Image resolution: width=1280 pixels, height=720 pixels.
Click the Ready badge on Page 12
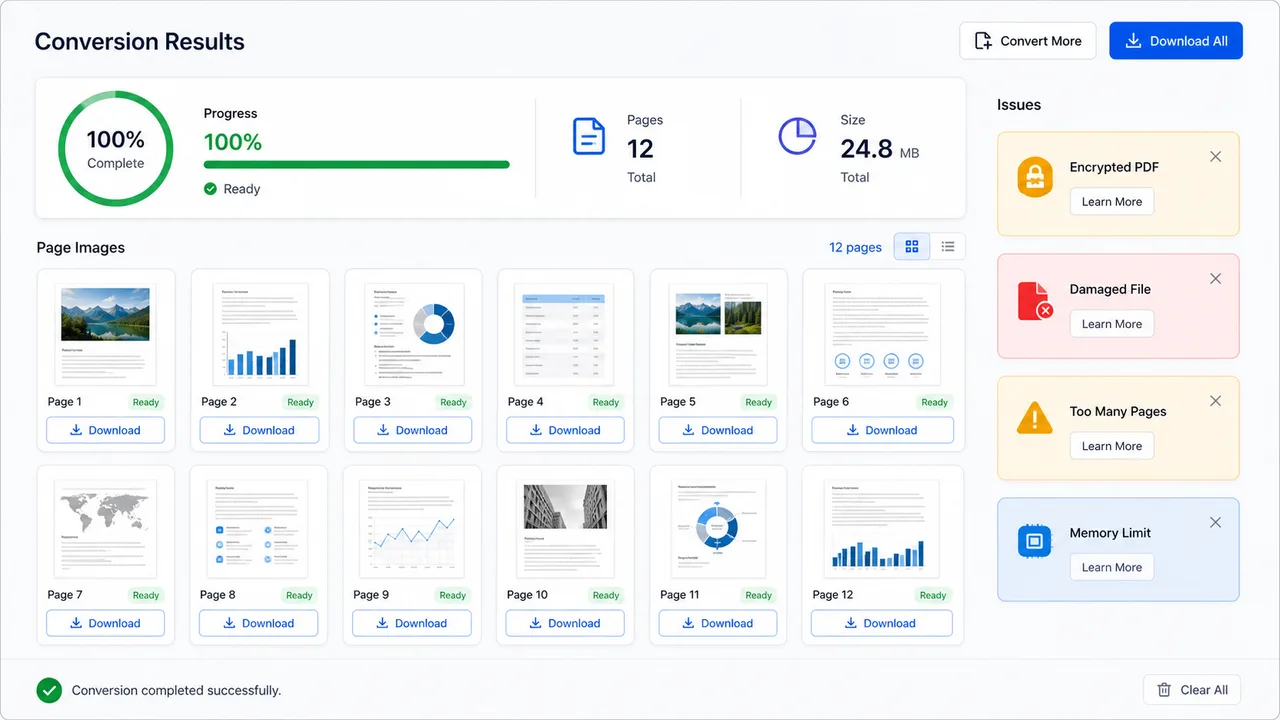(x=933, y=595)
